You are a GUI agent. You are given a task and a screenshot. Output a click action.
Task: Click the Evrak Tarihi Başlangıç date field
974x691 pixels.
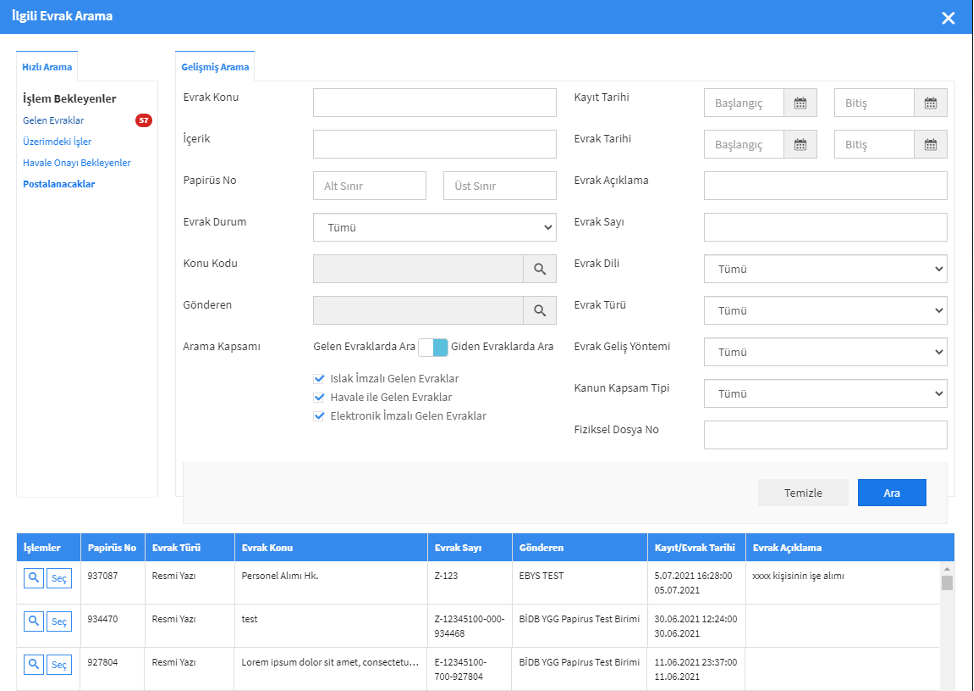[744, 145]
